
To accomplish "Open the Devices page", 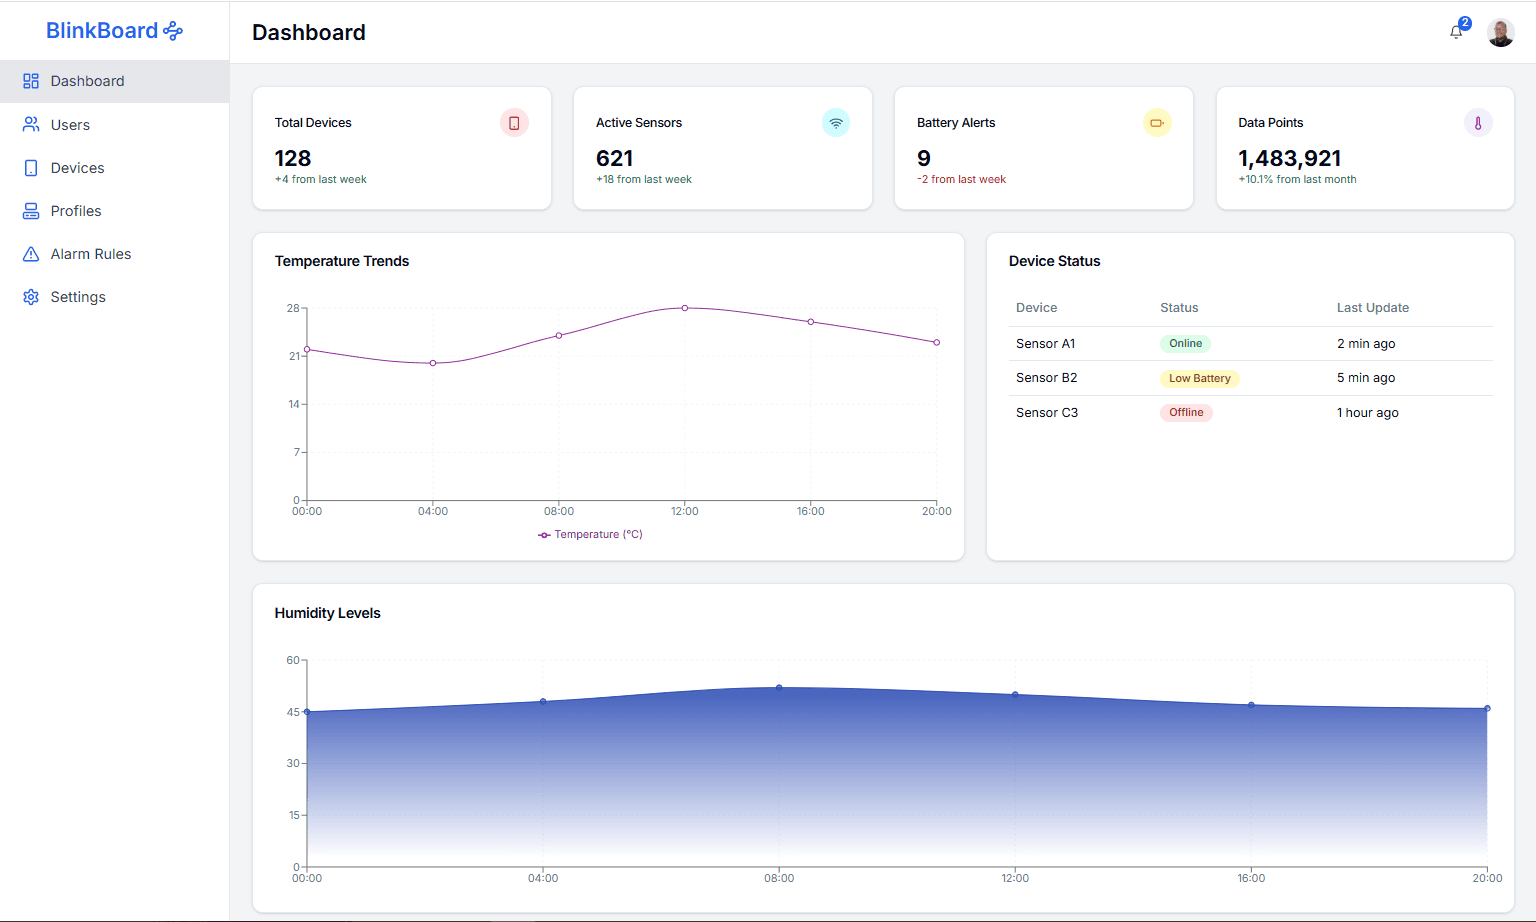I will click(x=114, y=168).
